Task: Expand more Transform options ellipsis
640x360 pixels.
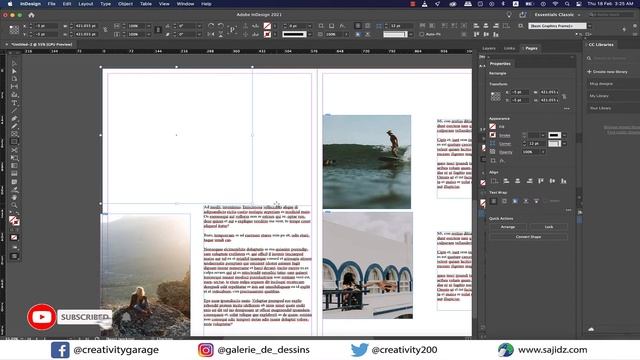Action: 567,109
